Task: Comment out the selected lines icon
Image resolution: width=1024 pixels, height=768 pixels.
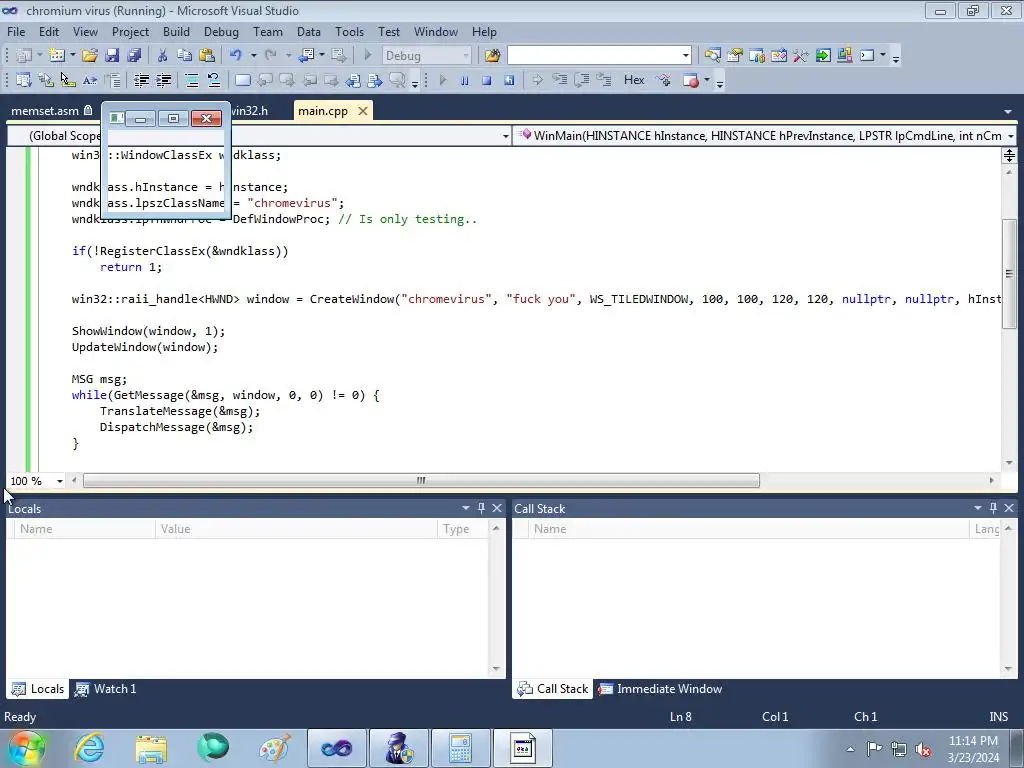Action: pos(192,80)
